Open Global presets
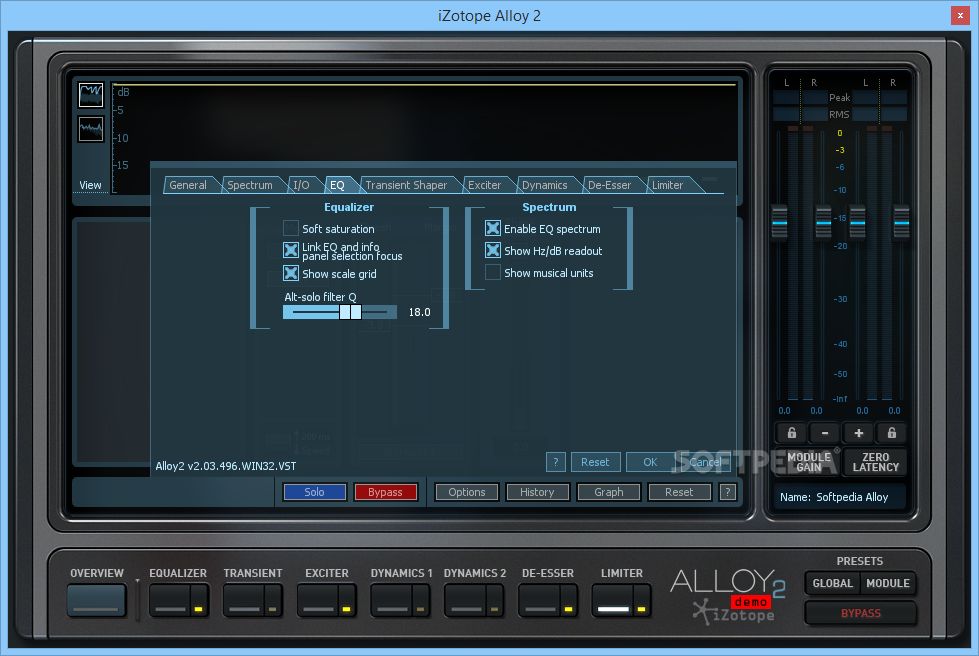This screenshot has width=979, height=656. (x=832, y=583)
